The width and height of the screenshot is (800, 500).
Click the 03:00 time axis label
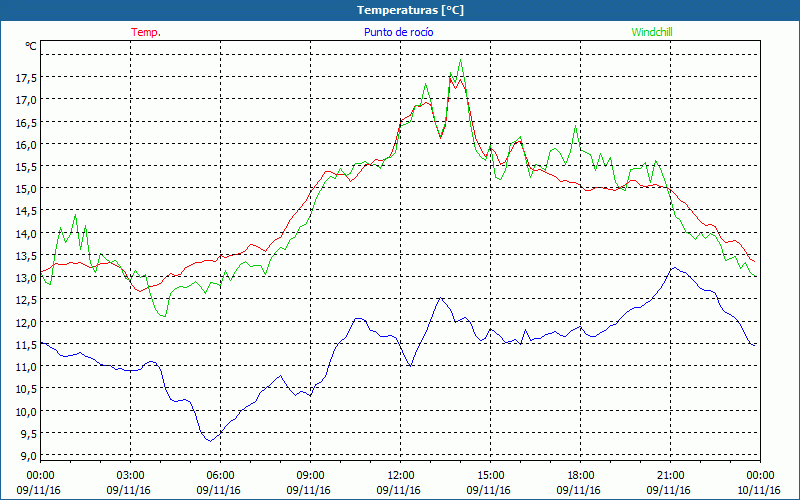coord(131,476)
